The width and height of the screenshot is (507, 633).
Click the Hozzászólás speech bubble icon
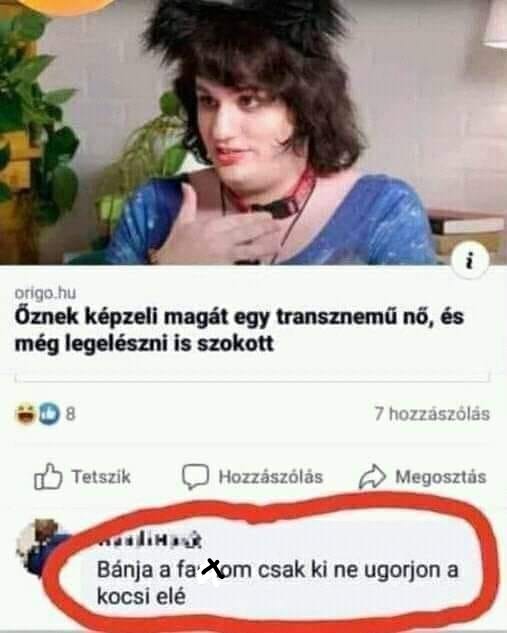pyautogui.click(x=195, y=476)
